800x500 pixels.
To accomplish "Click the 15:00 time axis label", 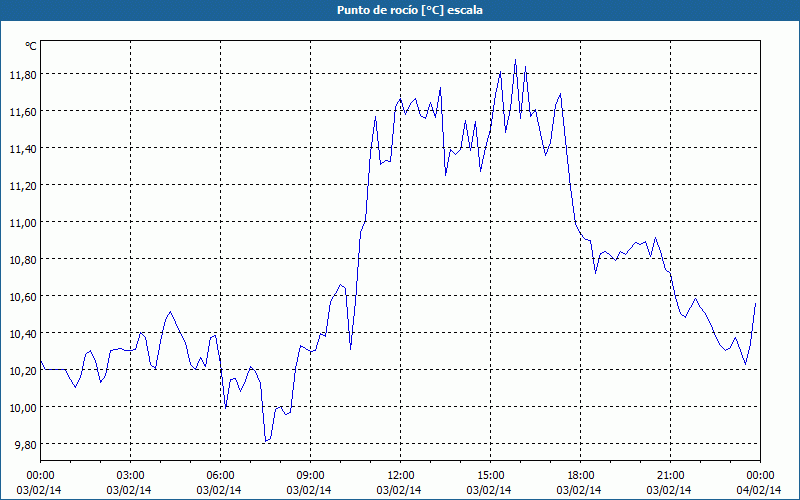I will (490, 476).
